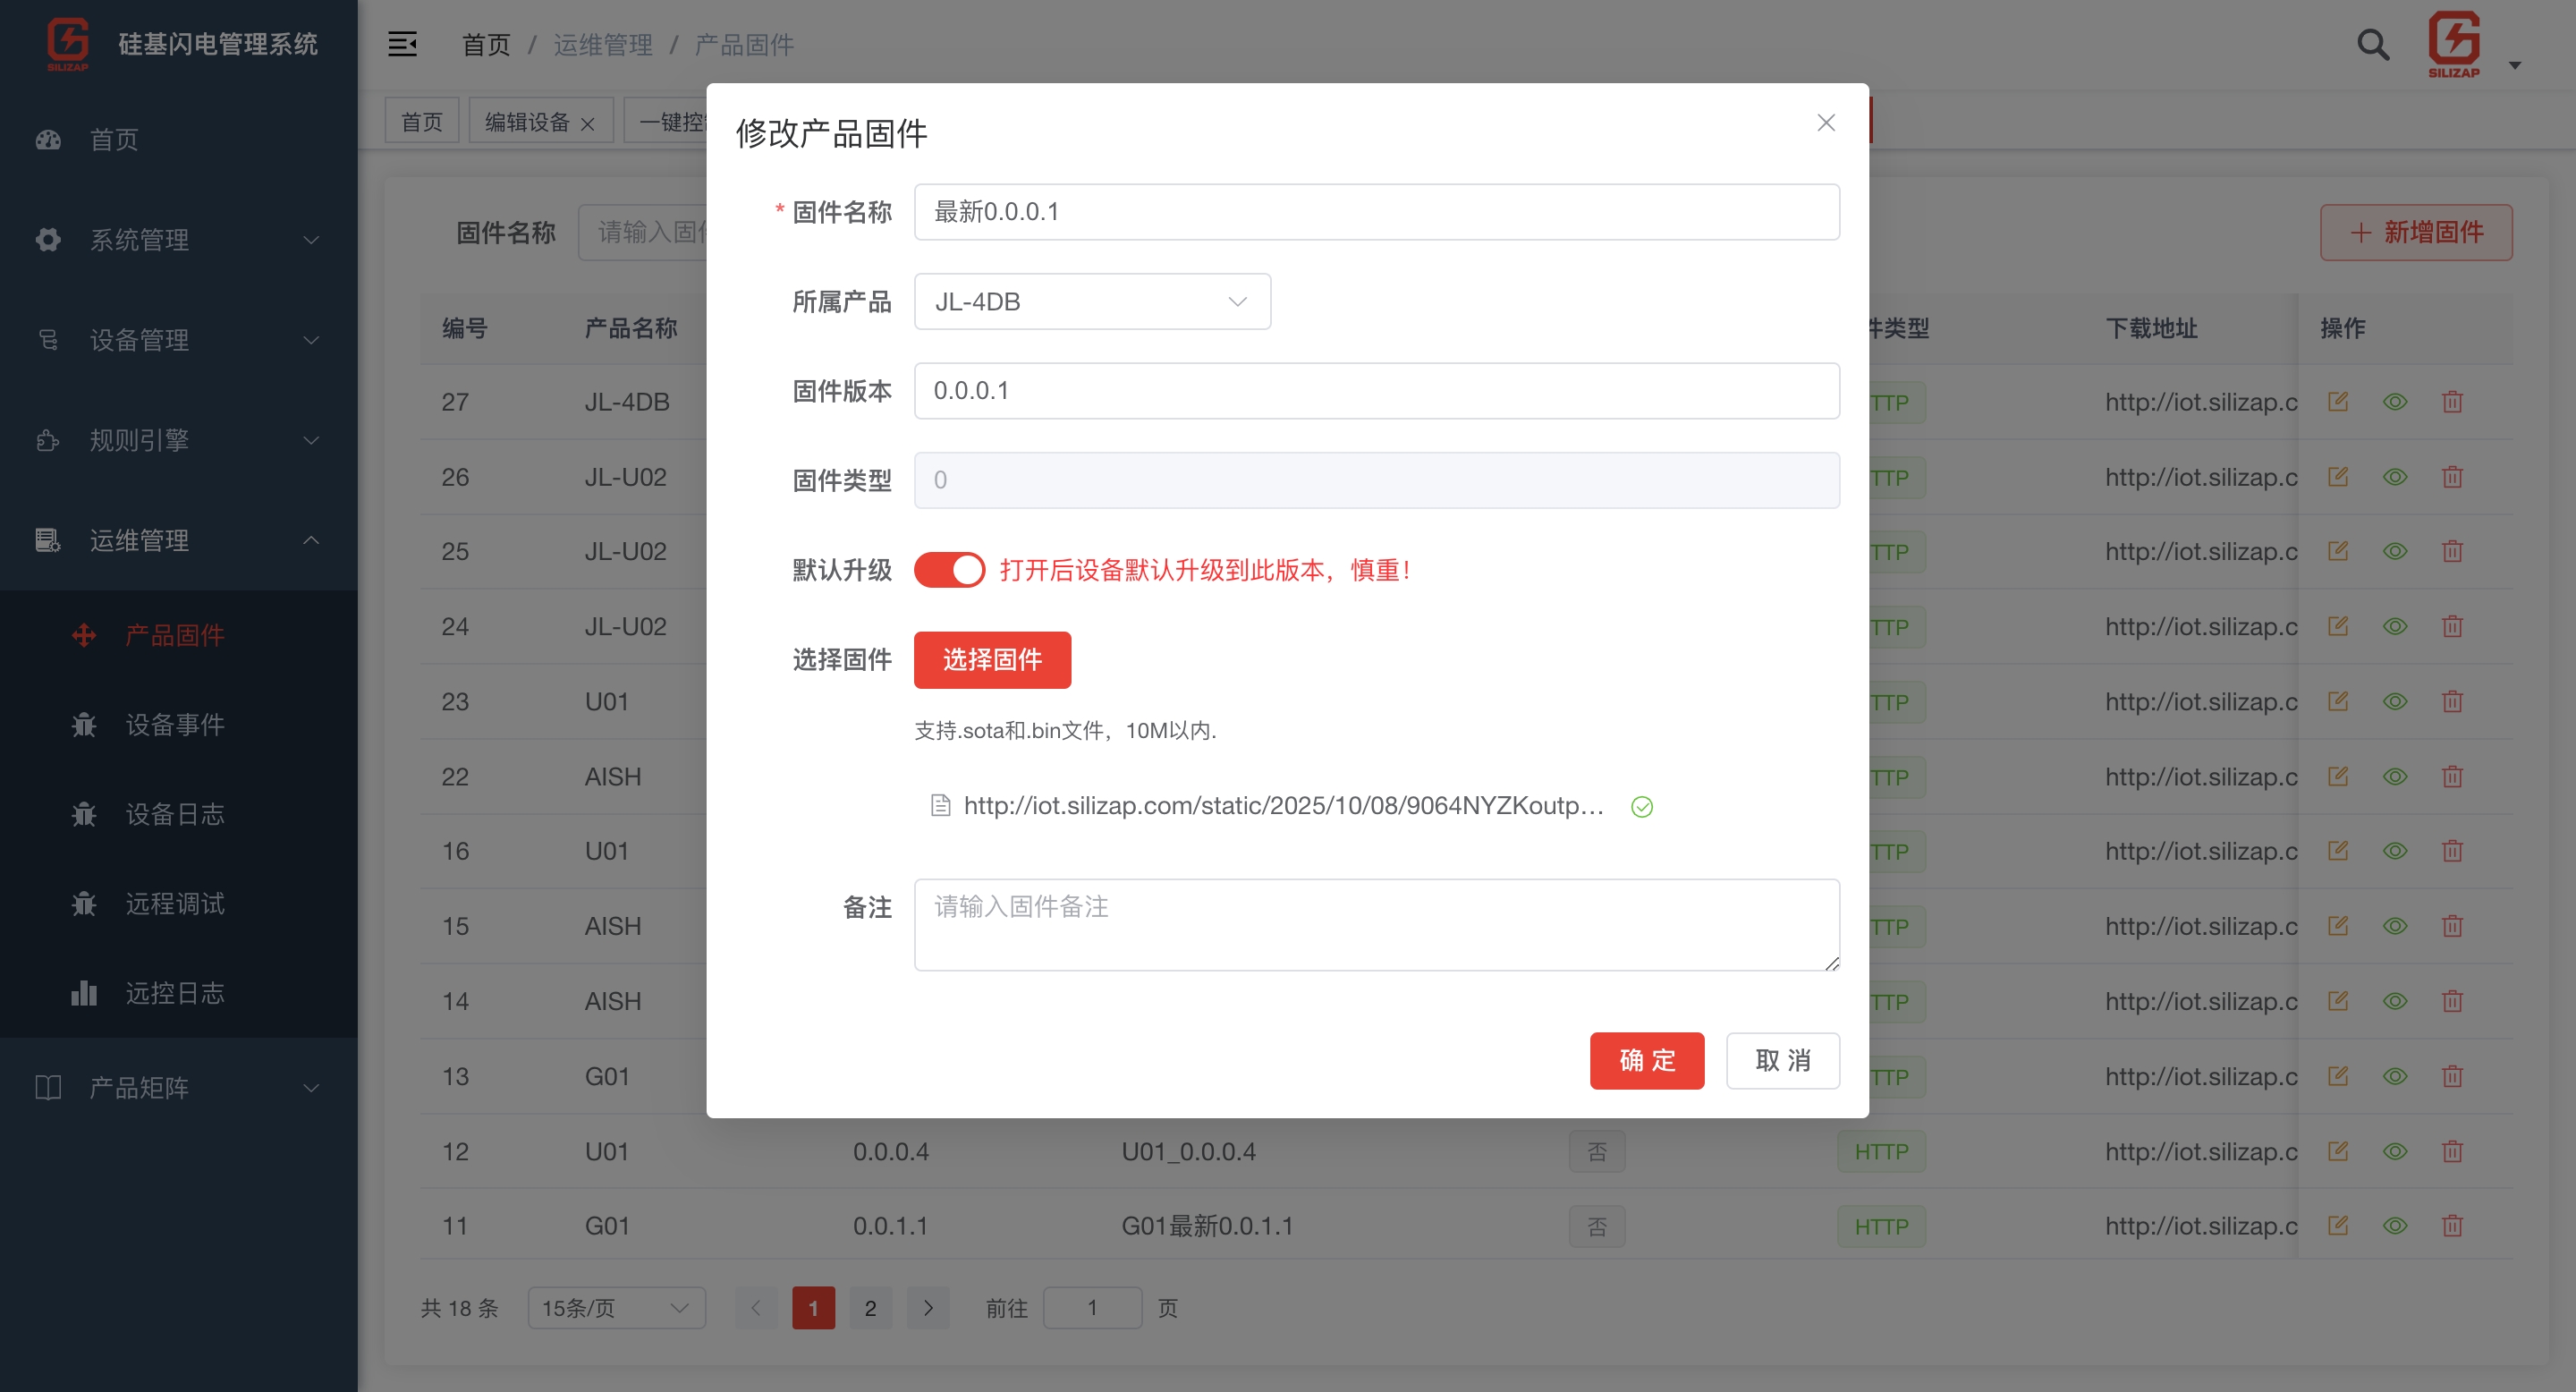
Task: Confirm changes with the 确定 button
Action: pos(1646,1060)
